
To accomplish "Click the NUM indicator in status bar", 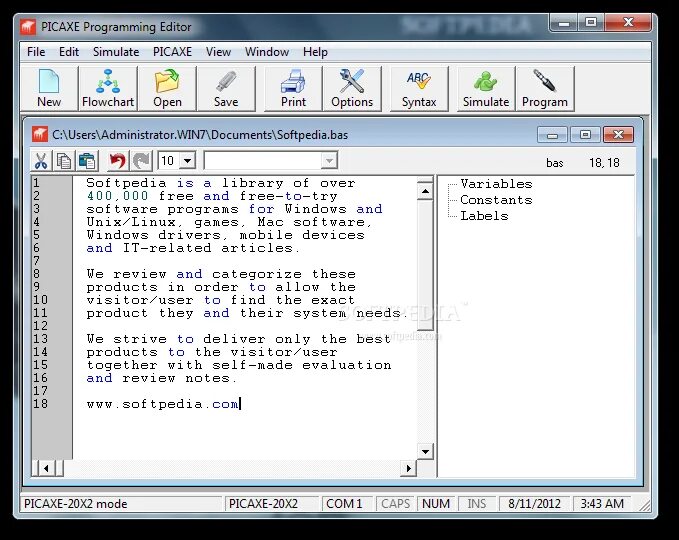I will pyautogui.click(x=436, y=504).
